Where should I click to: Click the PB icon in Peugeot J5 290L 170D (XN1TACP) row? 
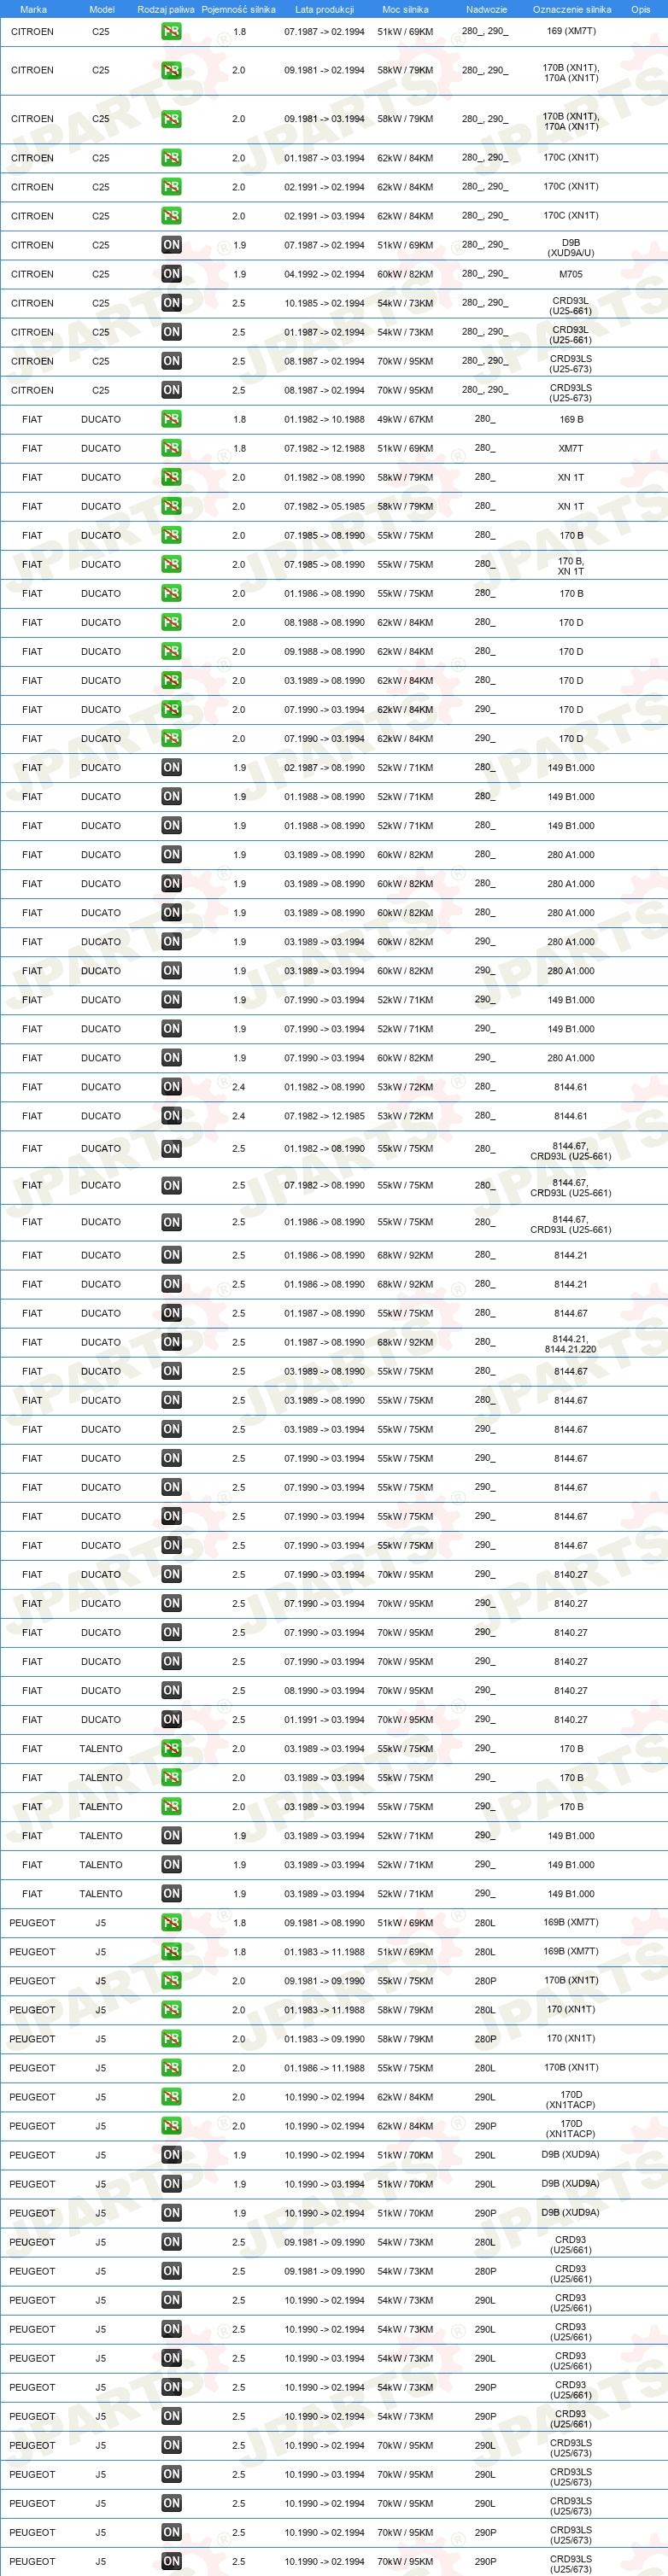coord(171,2097)
